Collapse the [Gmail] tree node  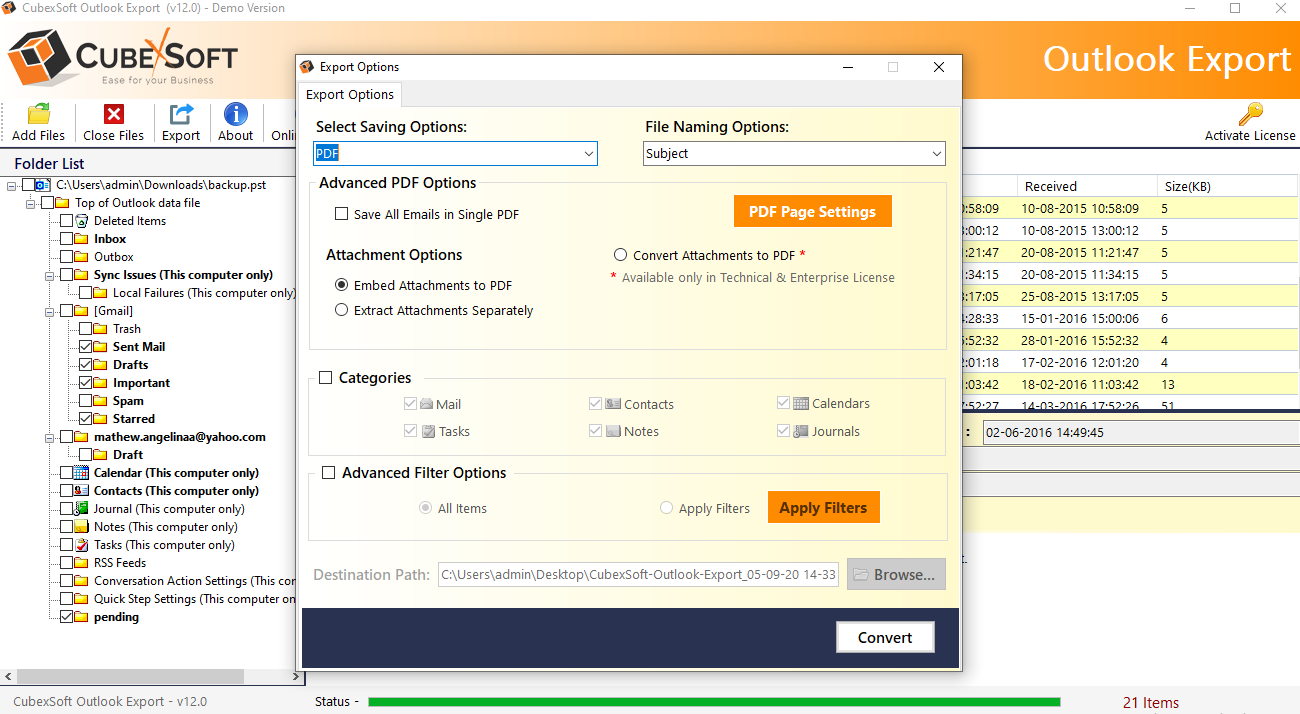[50, 311]
